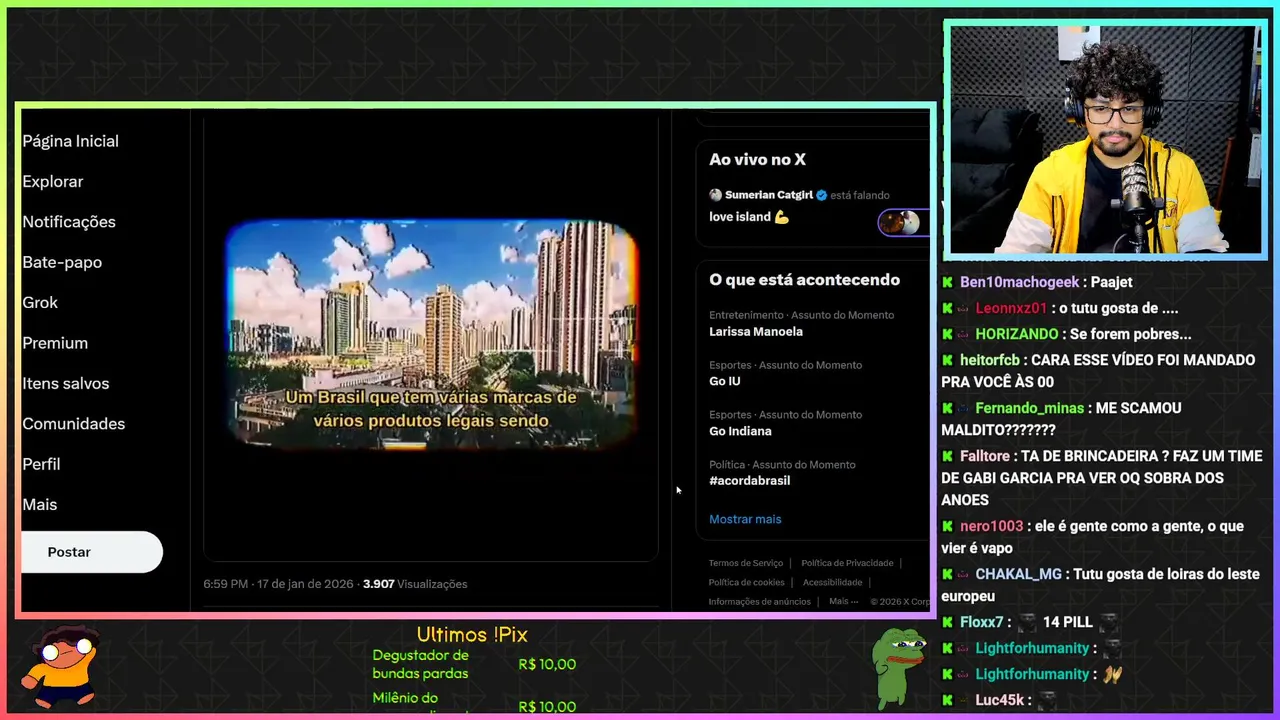Click the 14 PILL chat message
This screenshot has width=1280, height=720.
[x=1068, y=622]
